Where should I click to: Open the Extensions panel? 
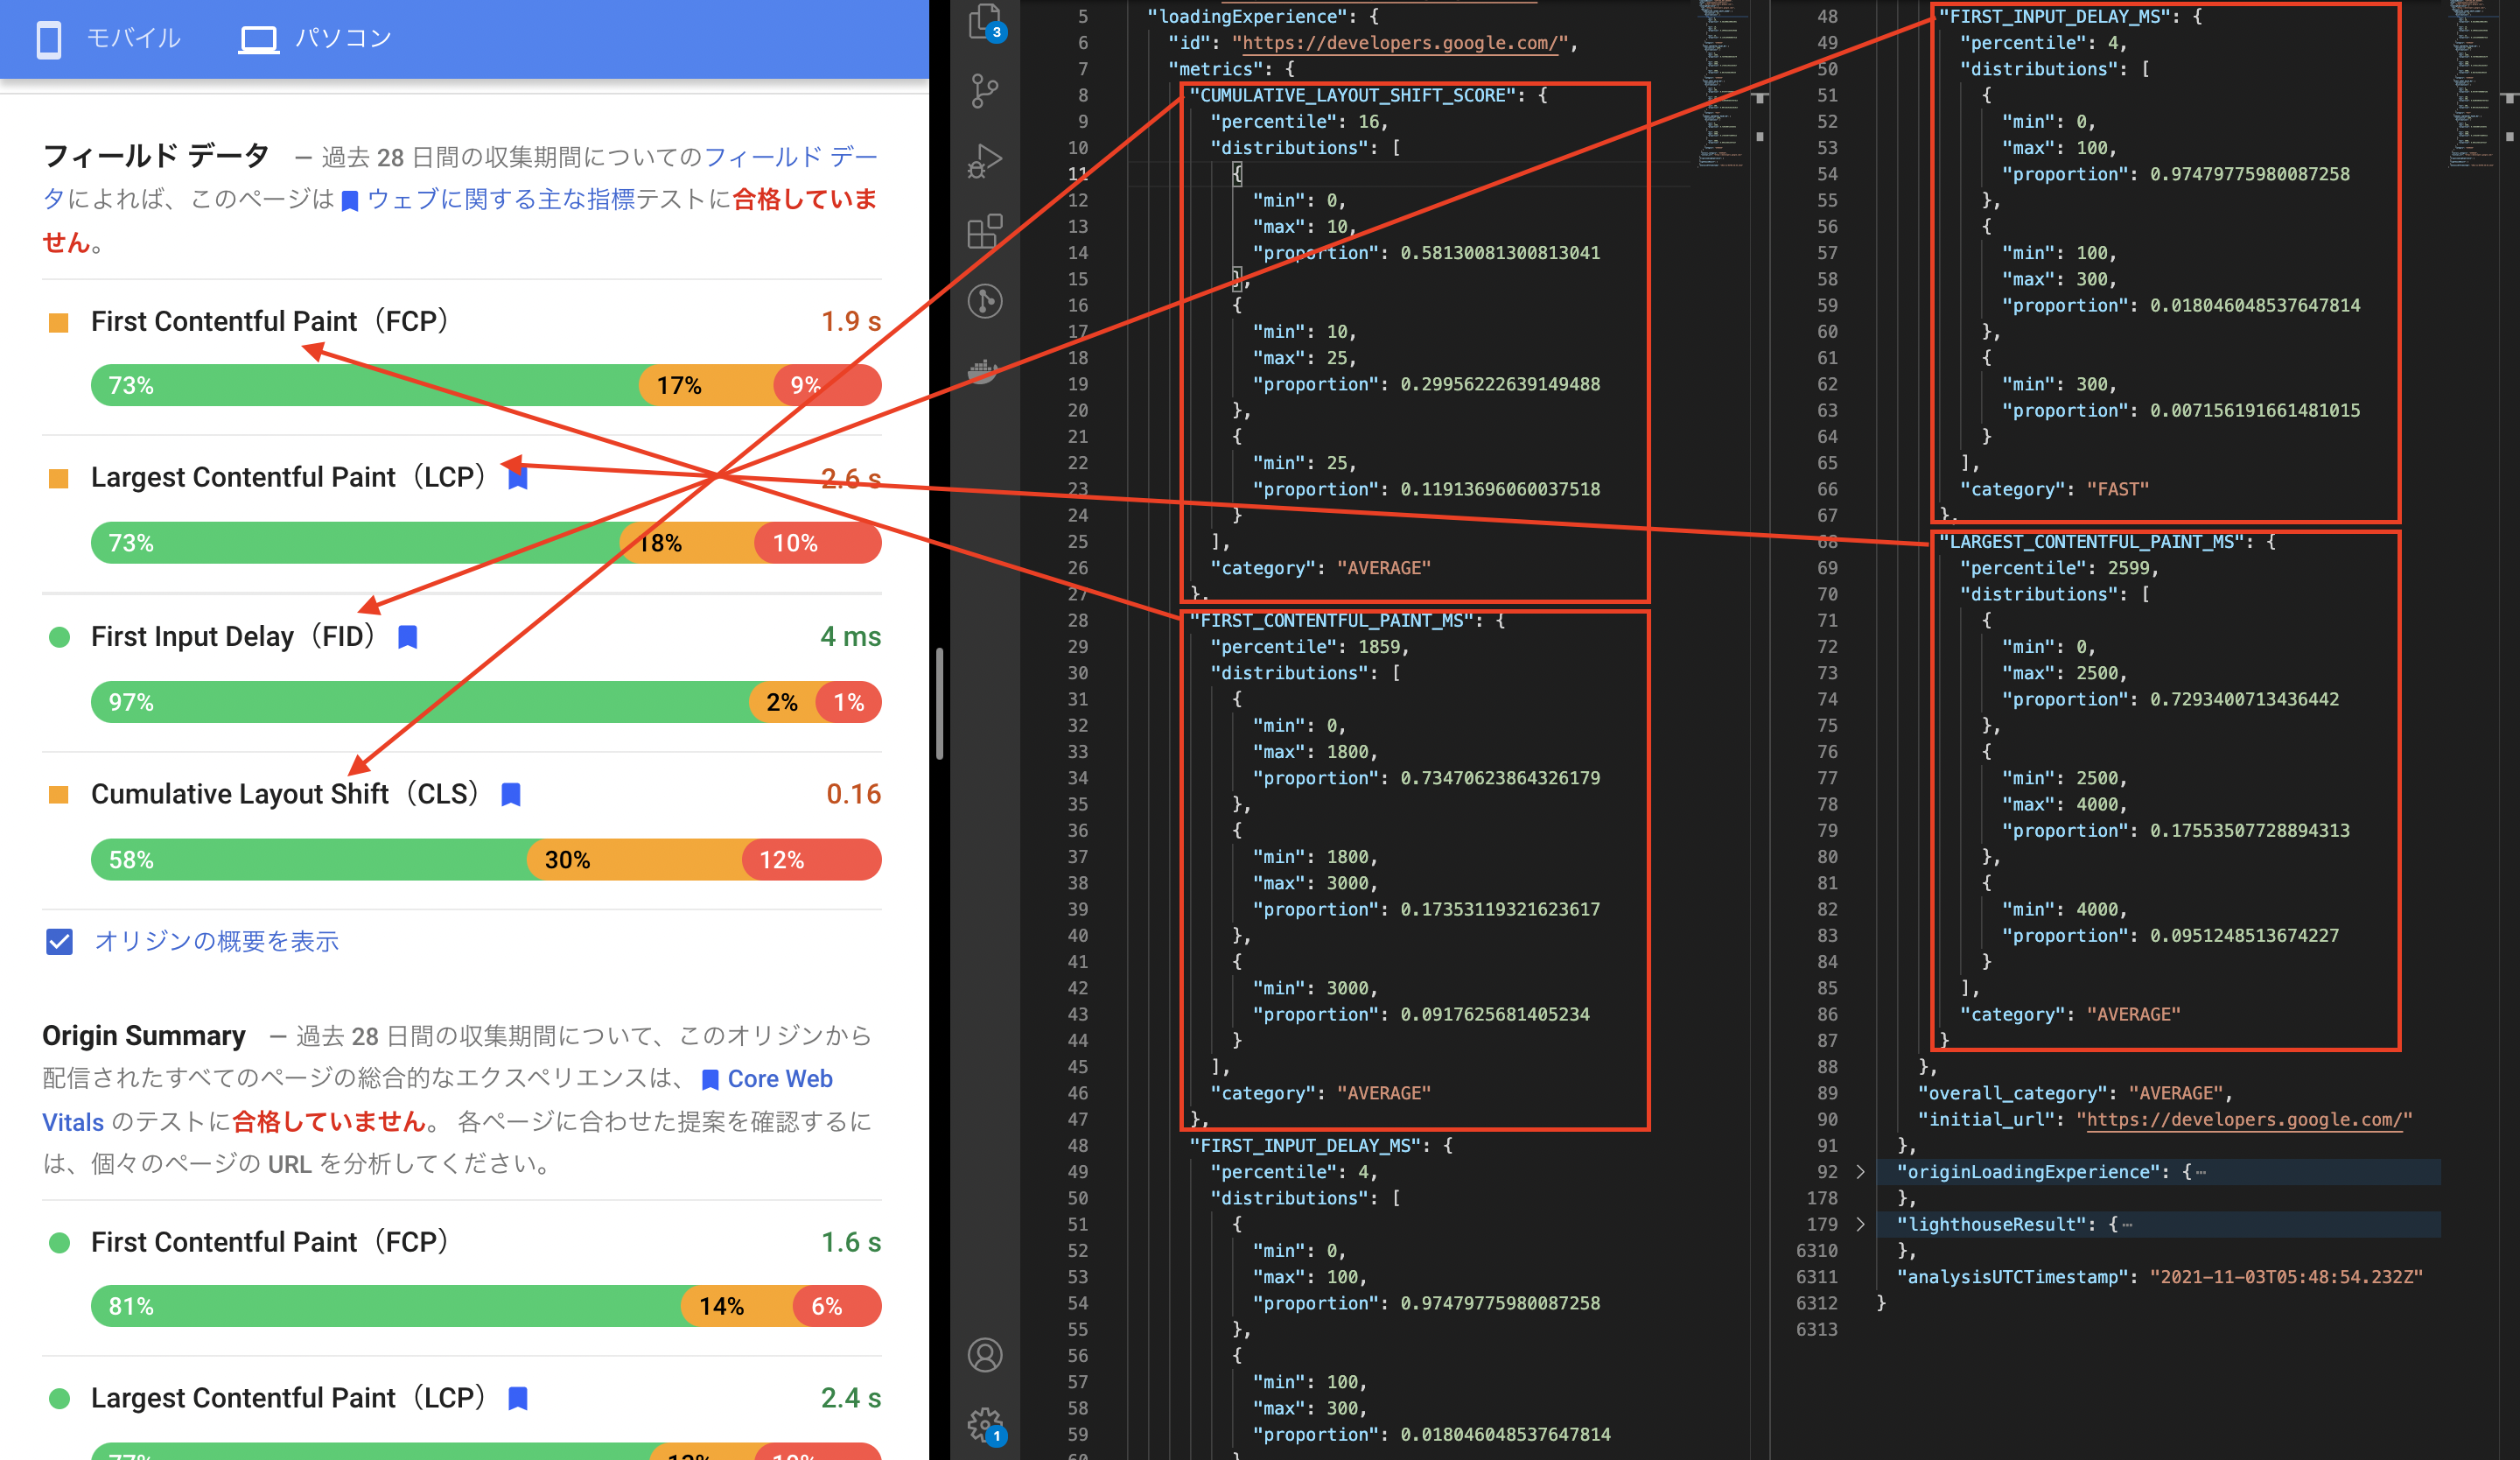pyautogui.click(x=985, y=230)
